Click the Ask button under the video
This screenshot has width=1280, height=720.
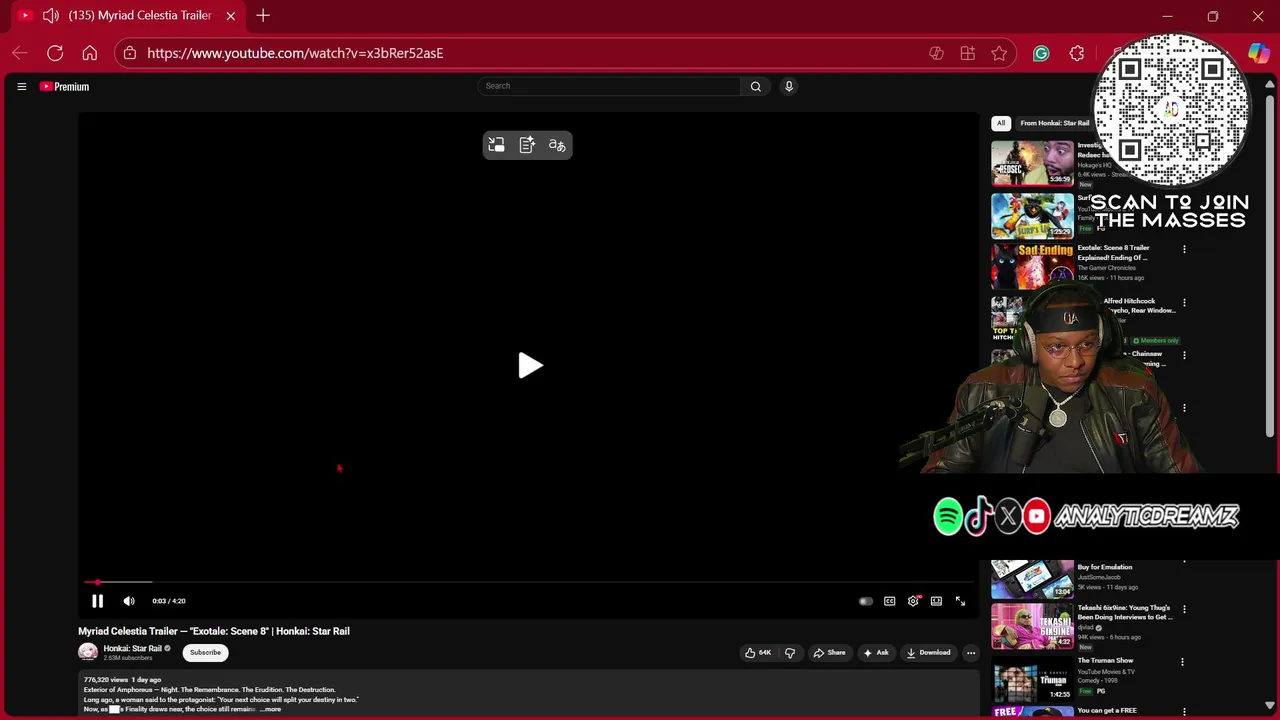click(x=876, y=653)
